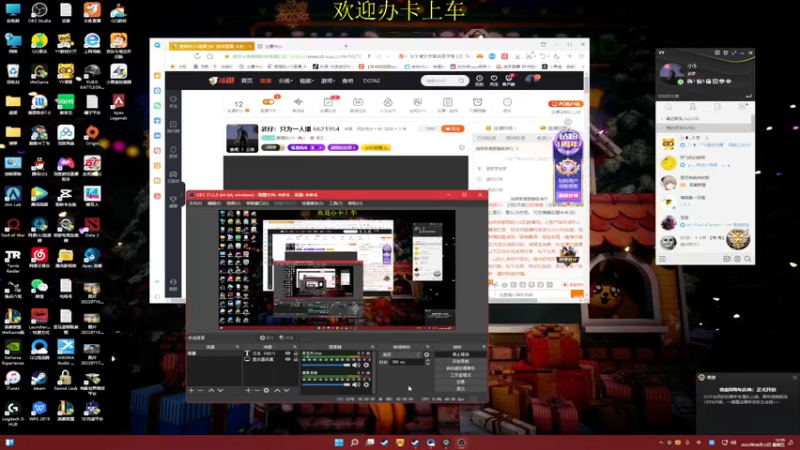The height and width of the screenshot is (450, 800).
Task: Switch to the second browser tab
Action: [x=273, y=46]
